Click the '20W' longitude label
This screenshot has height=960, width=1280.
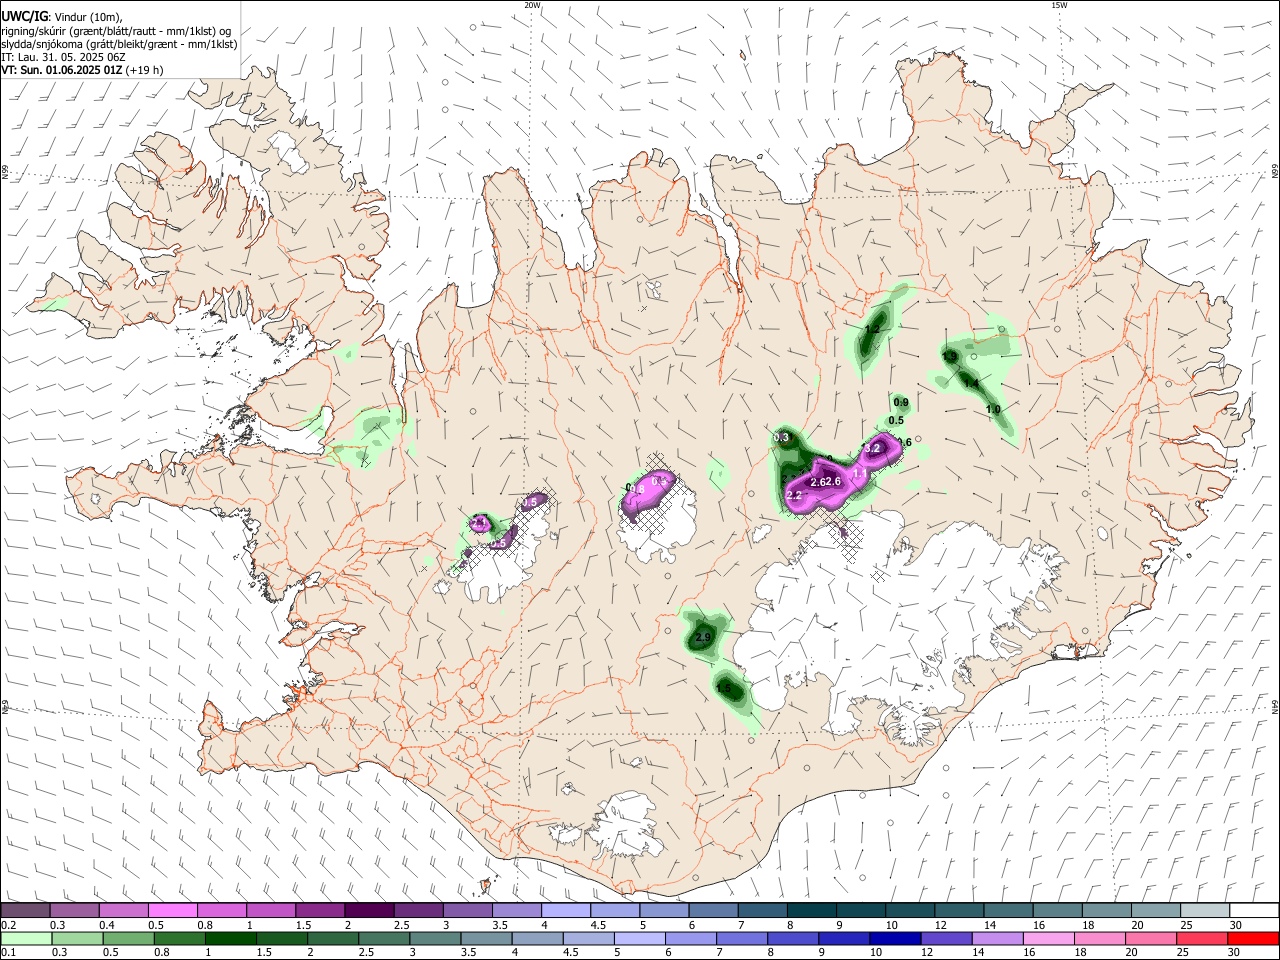coord(532,5)
